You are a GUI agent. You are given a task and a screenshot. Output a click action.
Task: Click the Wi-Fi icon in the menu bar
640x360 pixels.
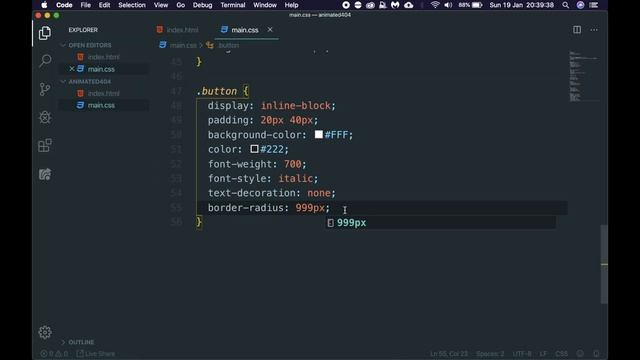(435, 5)
